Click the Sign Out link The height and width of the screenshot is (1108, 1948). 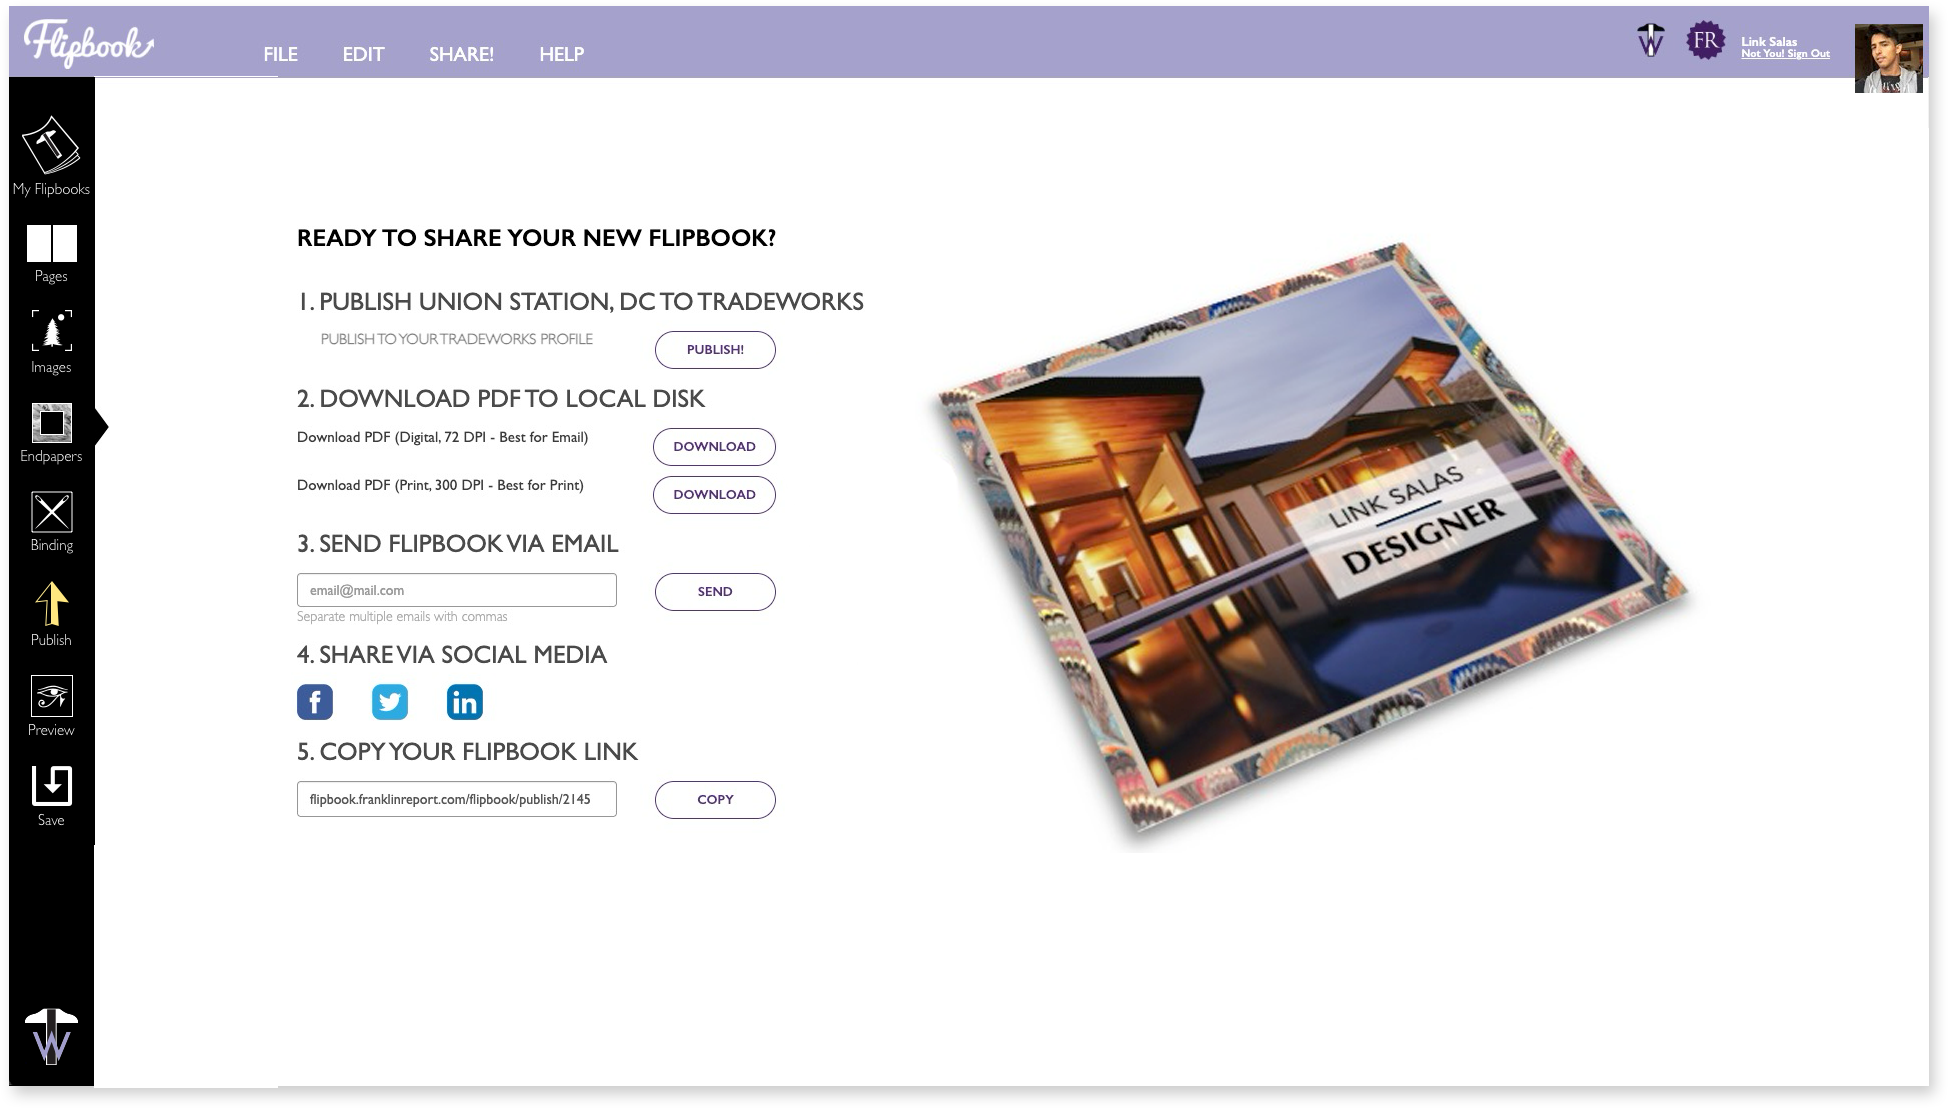(1808, 54)
